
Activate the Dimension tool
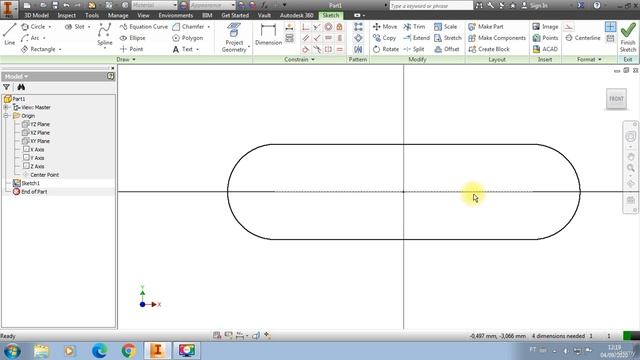(x=268, y=35)
